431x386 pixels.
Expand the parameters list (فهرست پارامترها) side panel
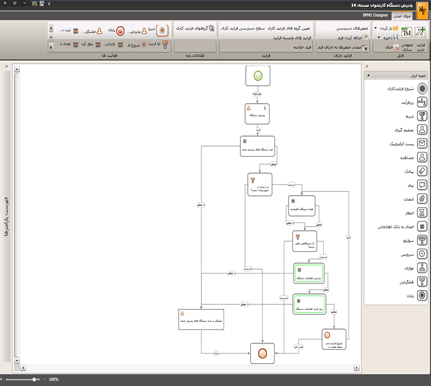click(6, 216)
